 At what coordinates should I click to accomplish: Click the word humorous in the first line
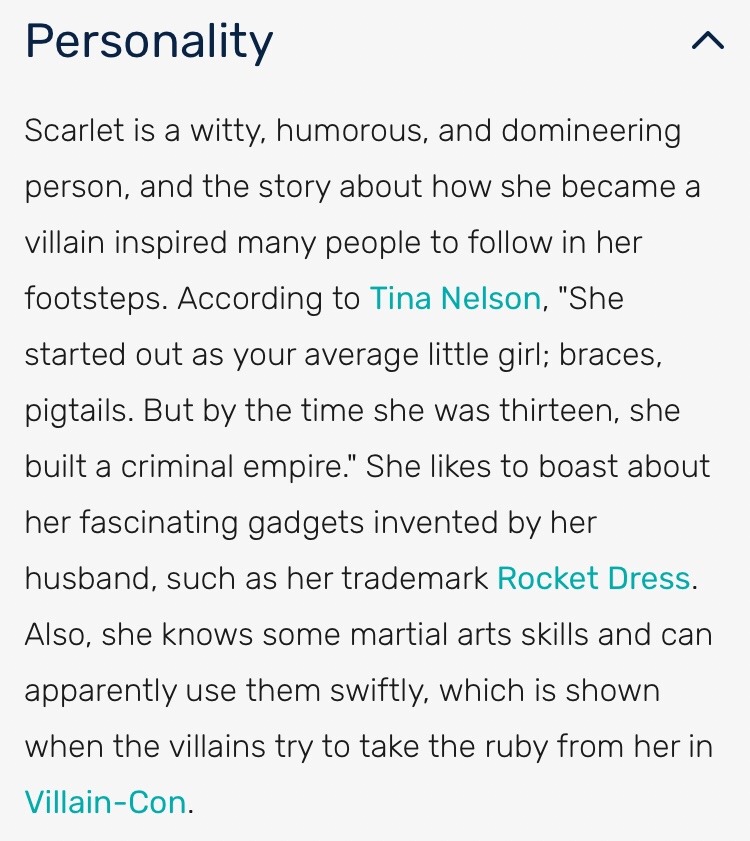pyautogui.click(x=352, y=131)
